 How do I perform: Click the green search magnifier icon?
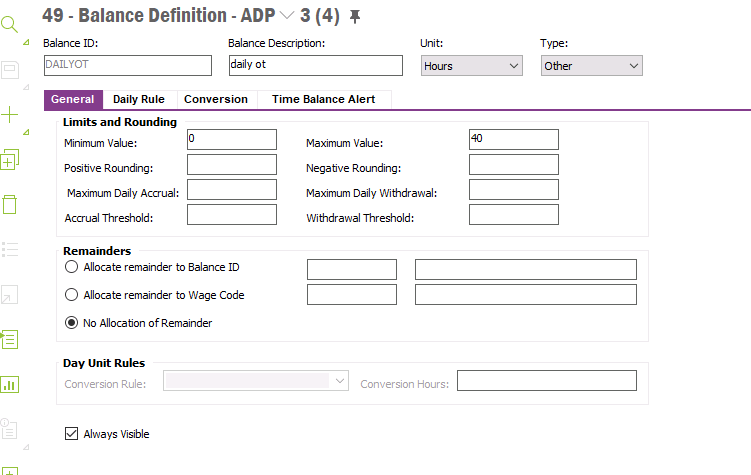click(9, 24)
